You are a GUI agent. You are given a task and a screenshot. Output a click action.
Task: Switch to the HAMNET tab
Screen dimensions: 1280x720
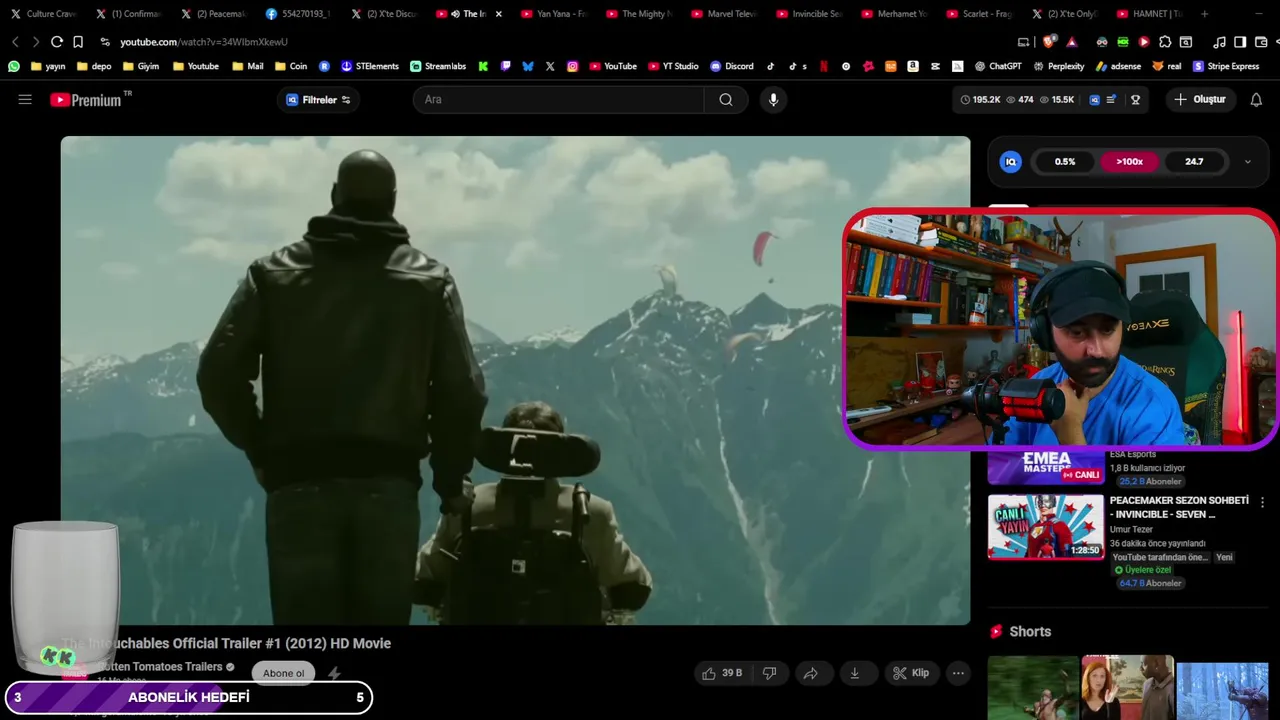1149,14
